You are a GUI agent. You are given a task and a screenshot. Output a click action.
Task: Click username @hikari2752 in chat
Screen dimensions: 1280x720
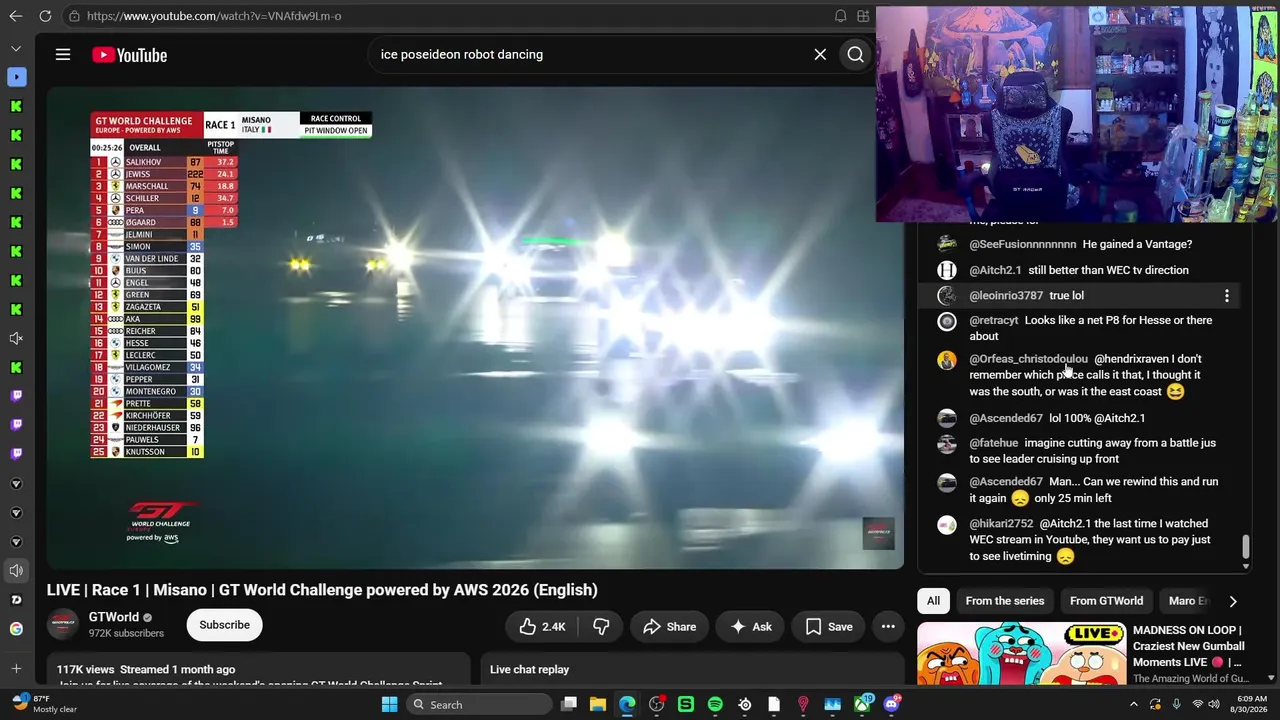click(x=1001, y=524)
